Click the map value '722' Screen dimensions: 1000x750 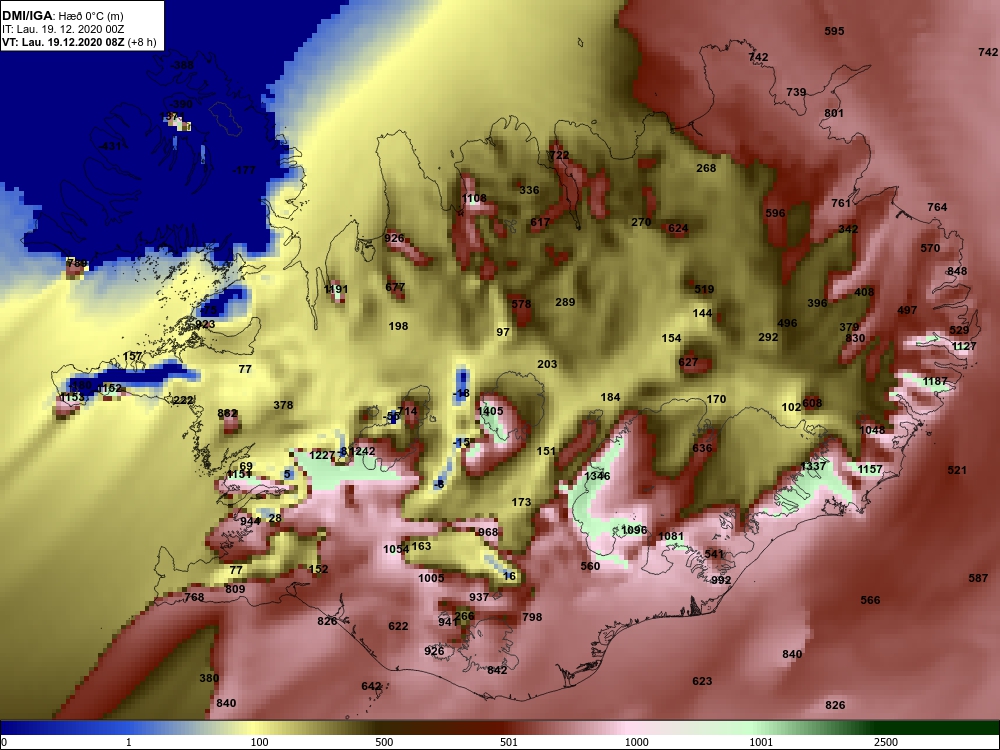(x=559, y=156)
